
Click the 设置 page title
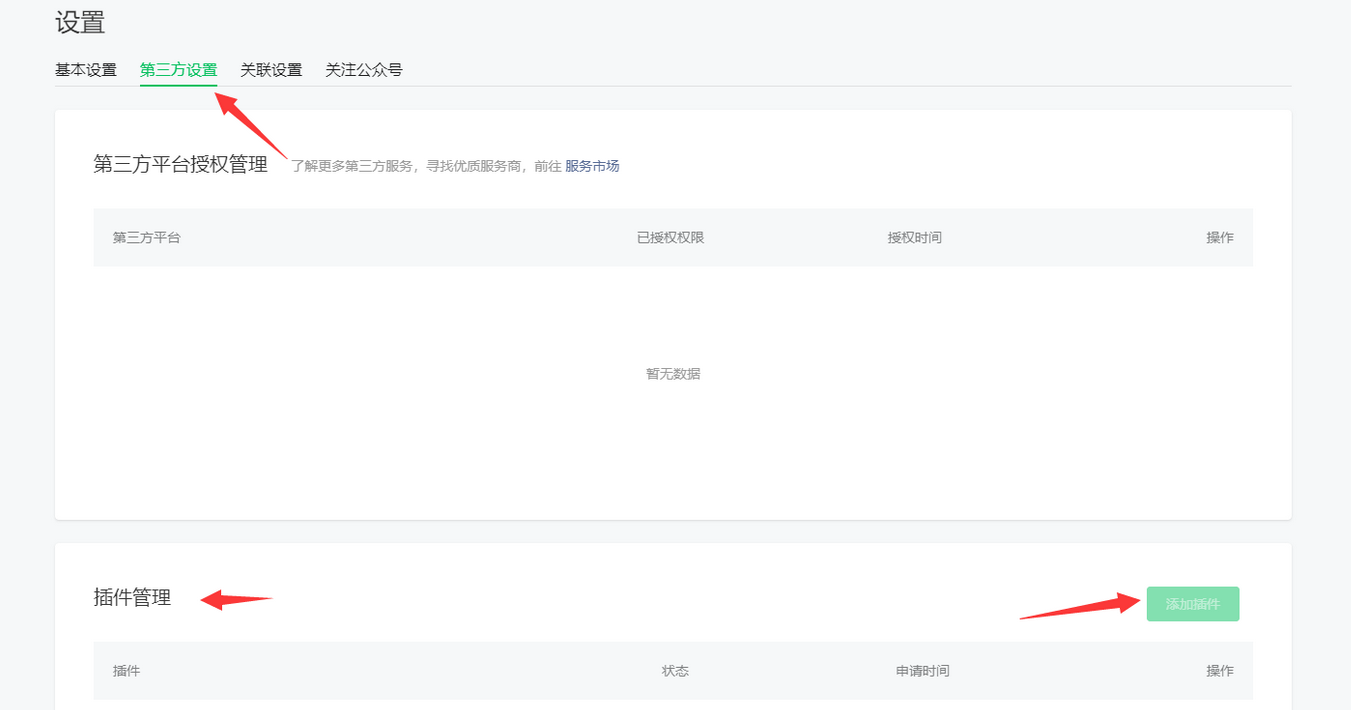pos(80,23)
